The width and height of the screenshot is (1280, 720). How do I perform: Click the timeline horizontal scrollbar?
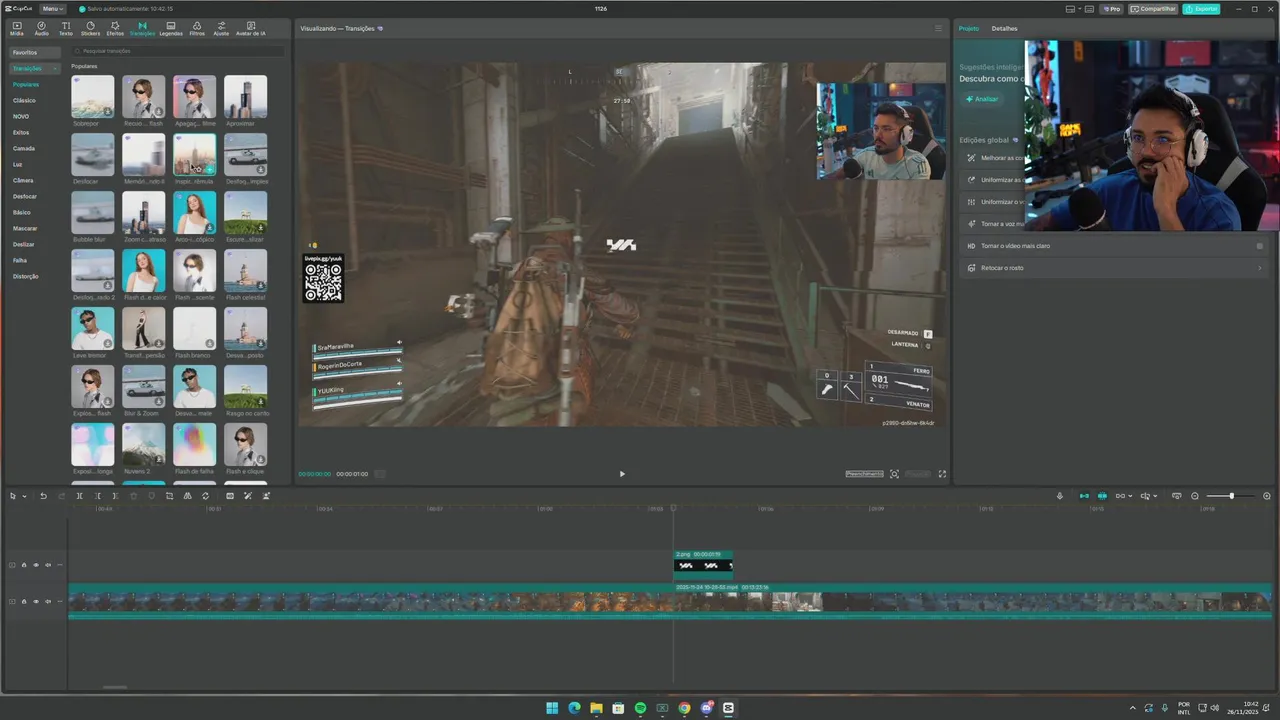(115, 687)
